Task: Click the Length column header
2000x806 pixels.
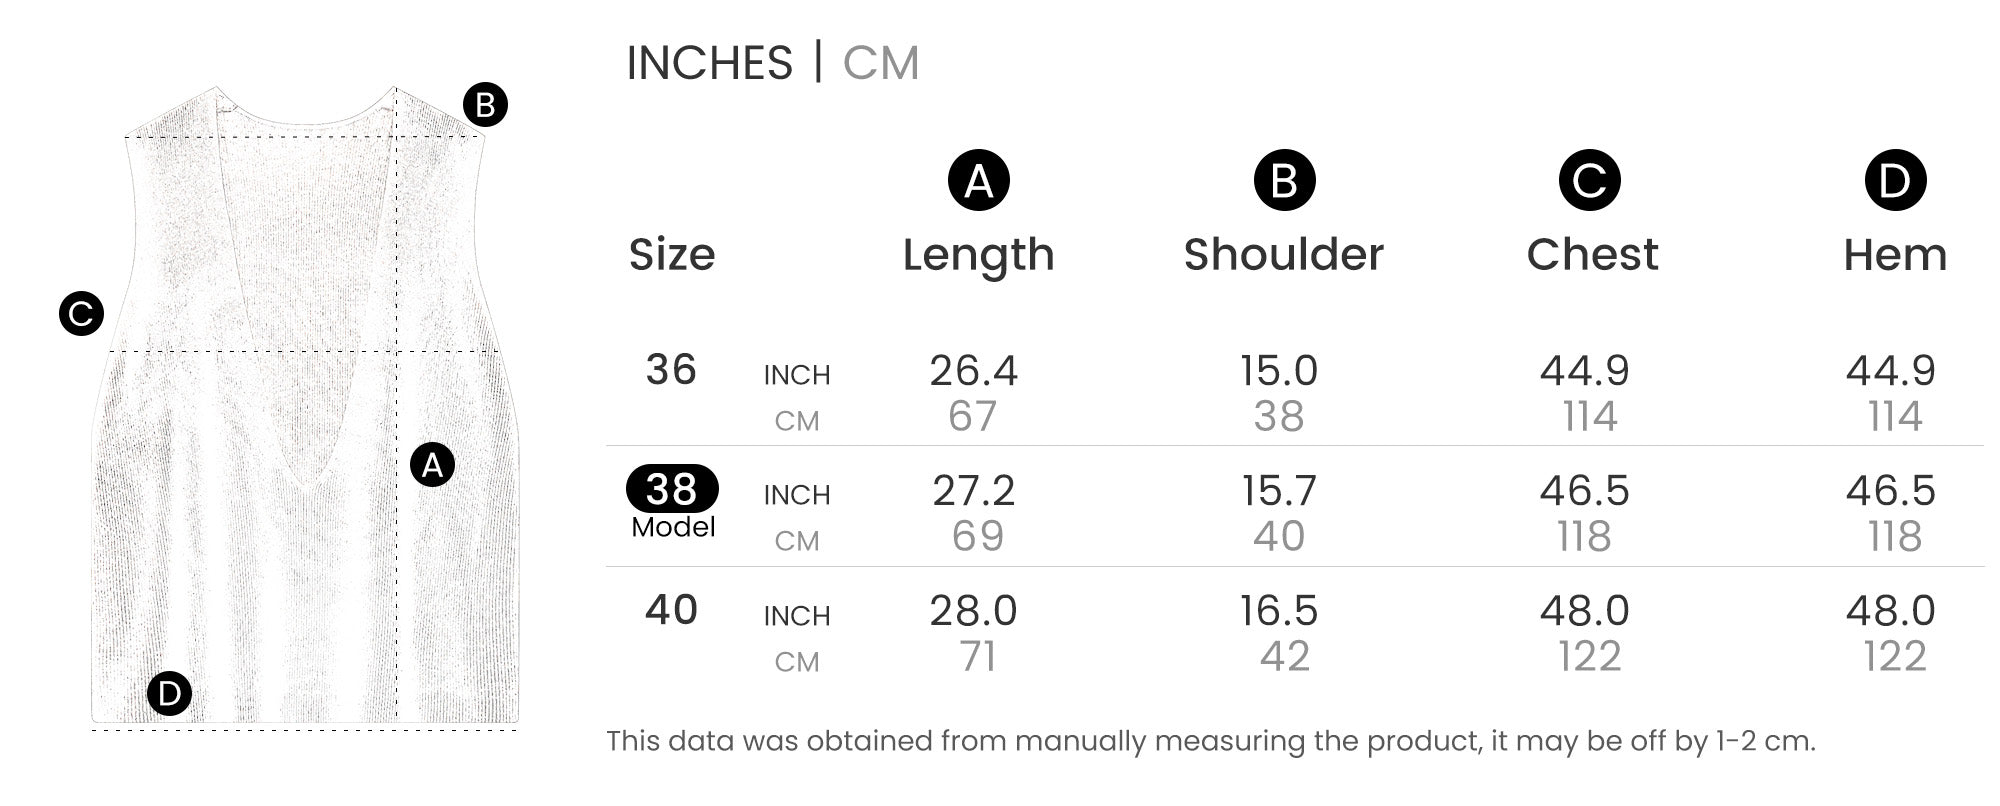Action: [x=978, y=255]
